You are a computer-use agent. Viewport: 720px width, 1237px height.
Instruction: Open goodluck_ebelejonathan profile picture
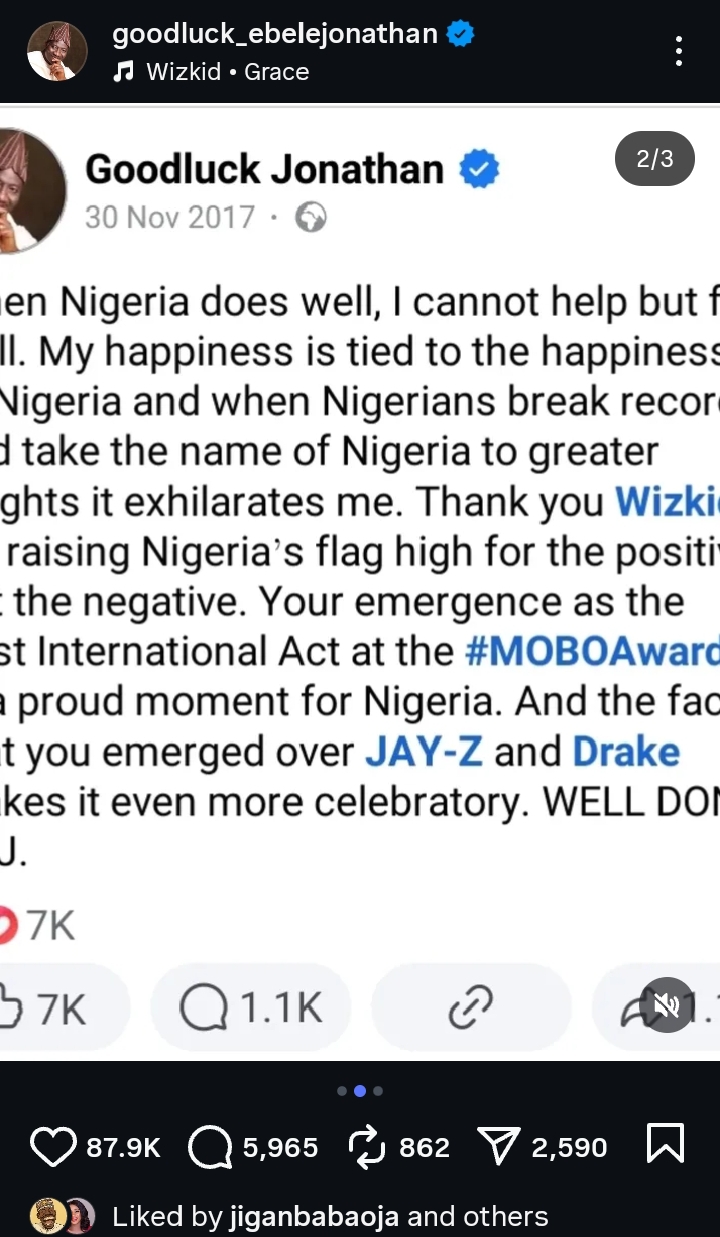(x=56, y=50)
